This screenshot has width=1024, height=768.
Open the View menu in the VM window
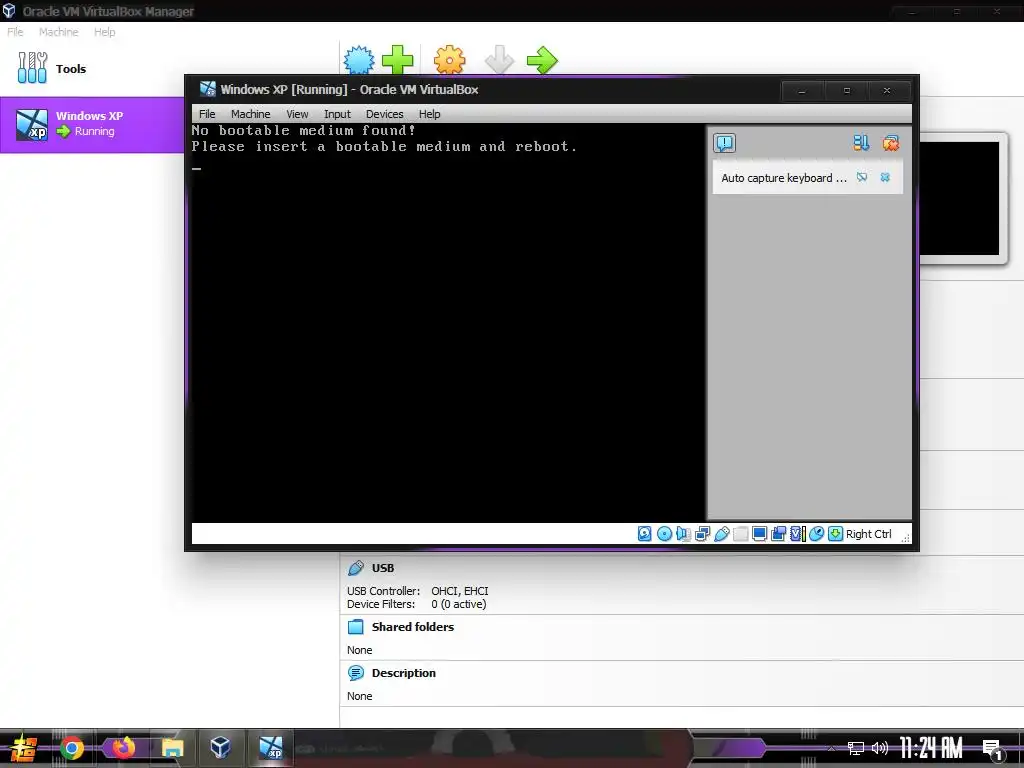297,114
